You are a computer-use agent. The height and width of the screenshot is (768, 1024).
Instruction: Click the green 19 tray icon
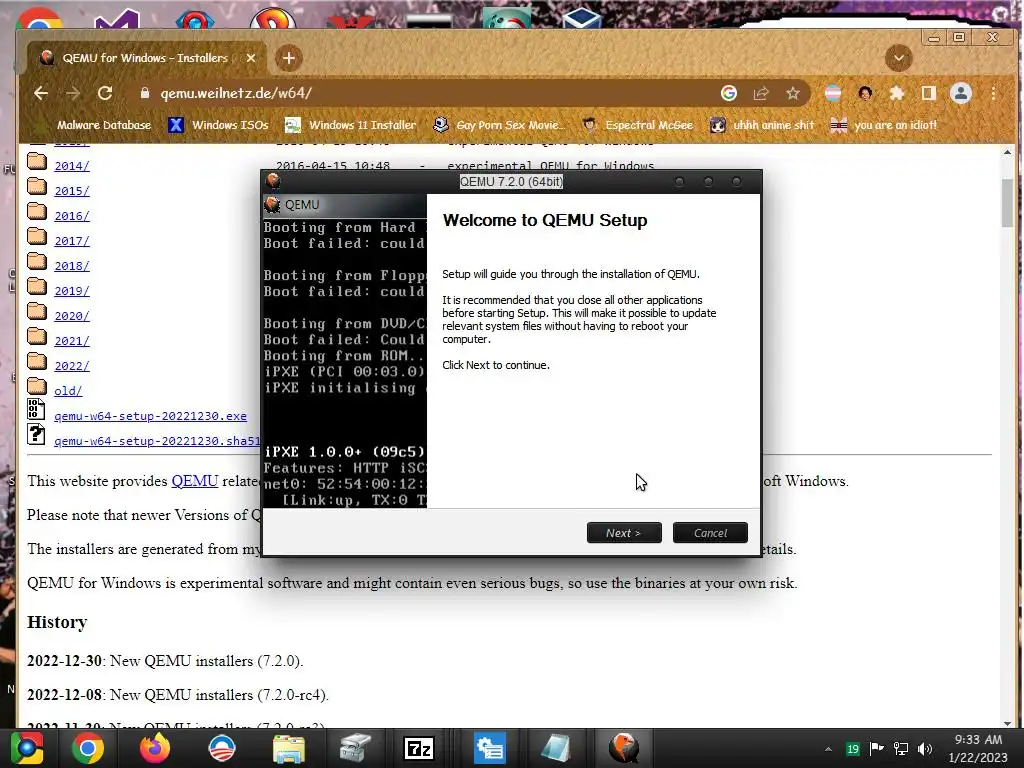pyautogui.click(x=852, y=749)
